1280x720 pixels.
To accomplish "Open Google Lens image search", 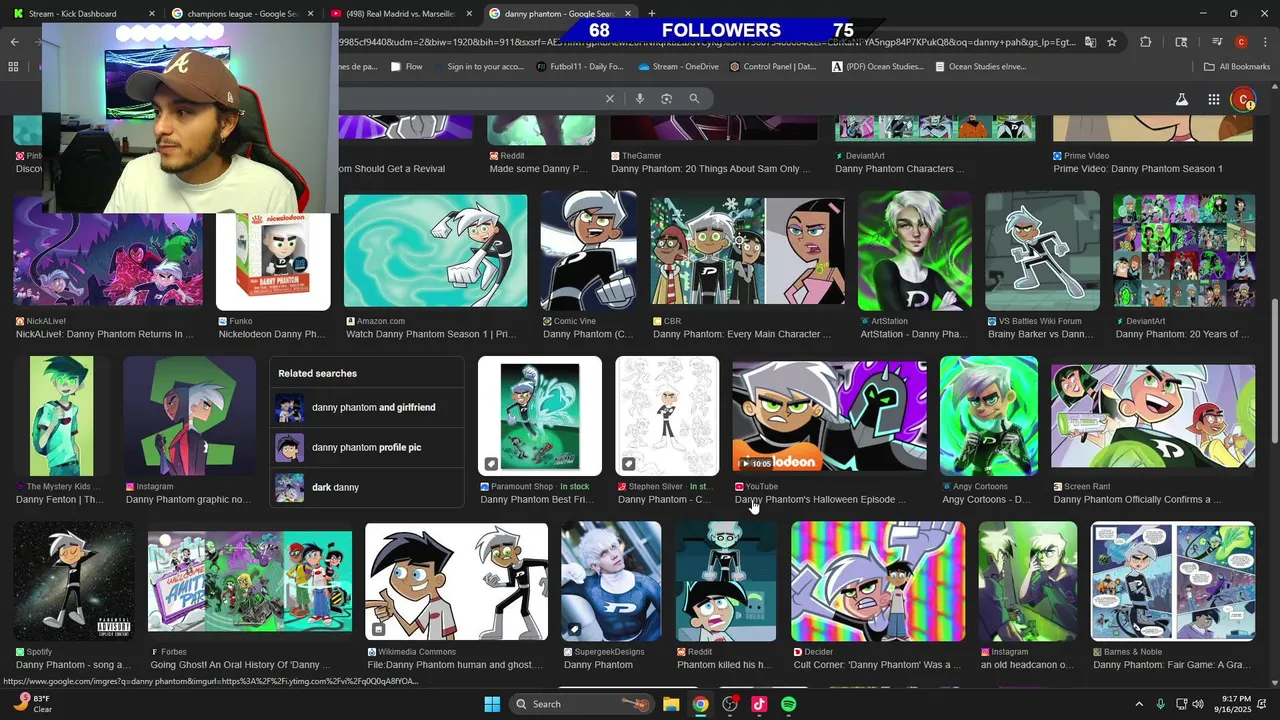I will click(666, 98).
